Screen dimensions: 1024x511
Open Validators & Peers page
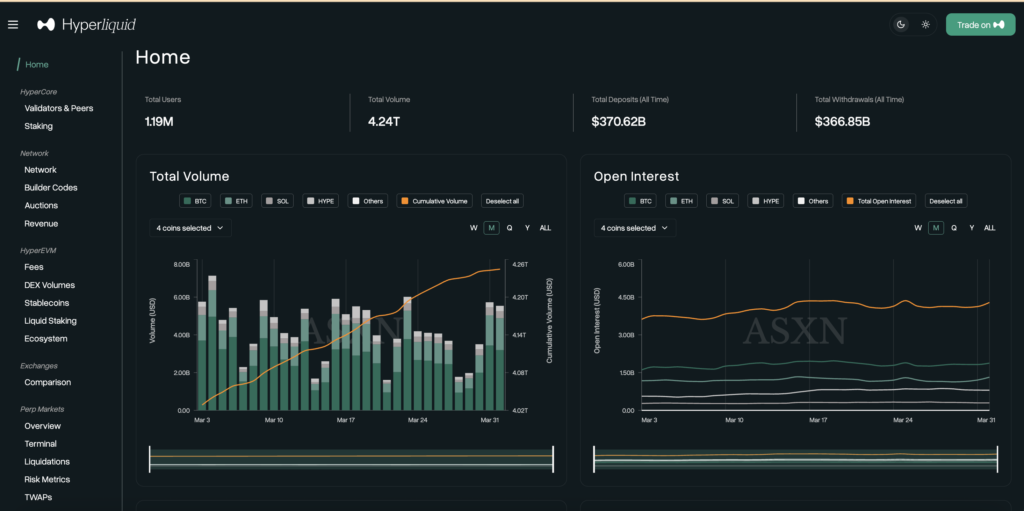pyautogui.click(x=59, y=108)
